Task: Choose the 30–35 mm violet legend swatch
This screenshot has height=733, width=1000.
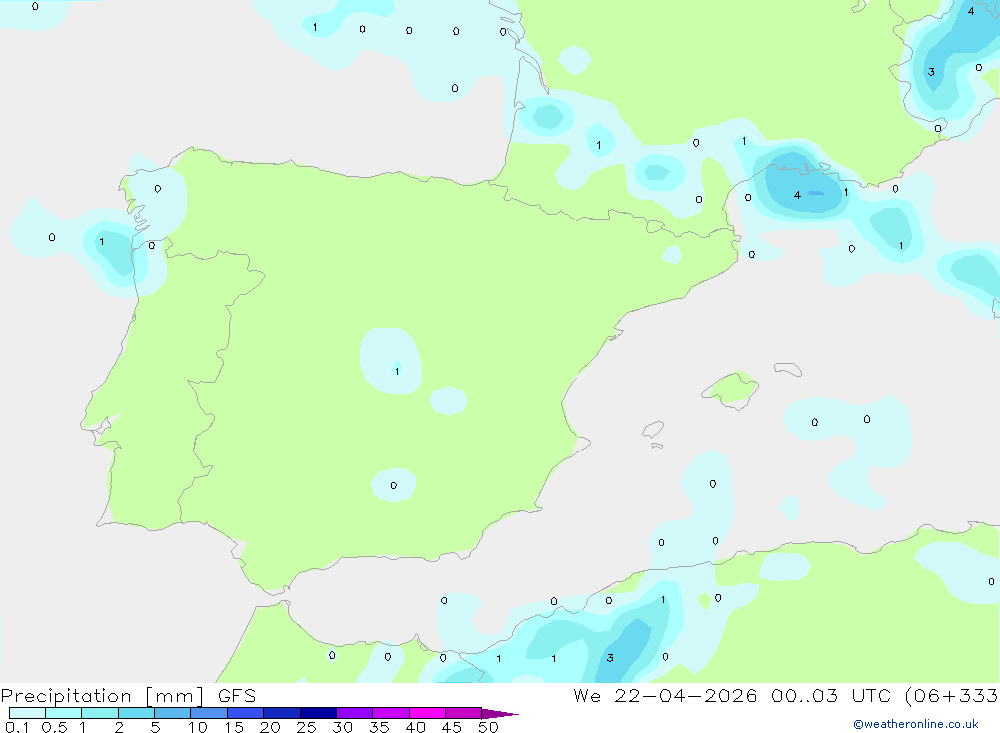Action: 354,713
